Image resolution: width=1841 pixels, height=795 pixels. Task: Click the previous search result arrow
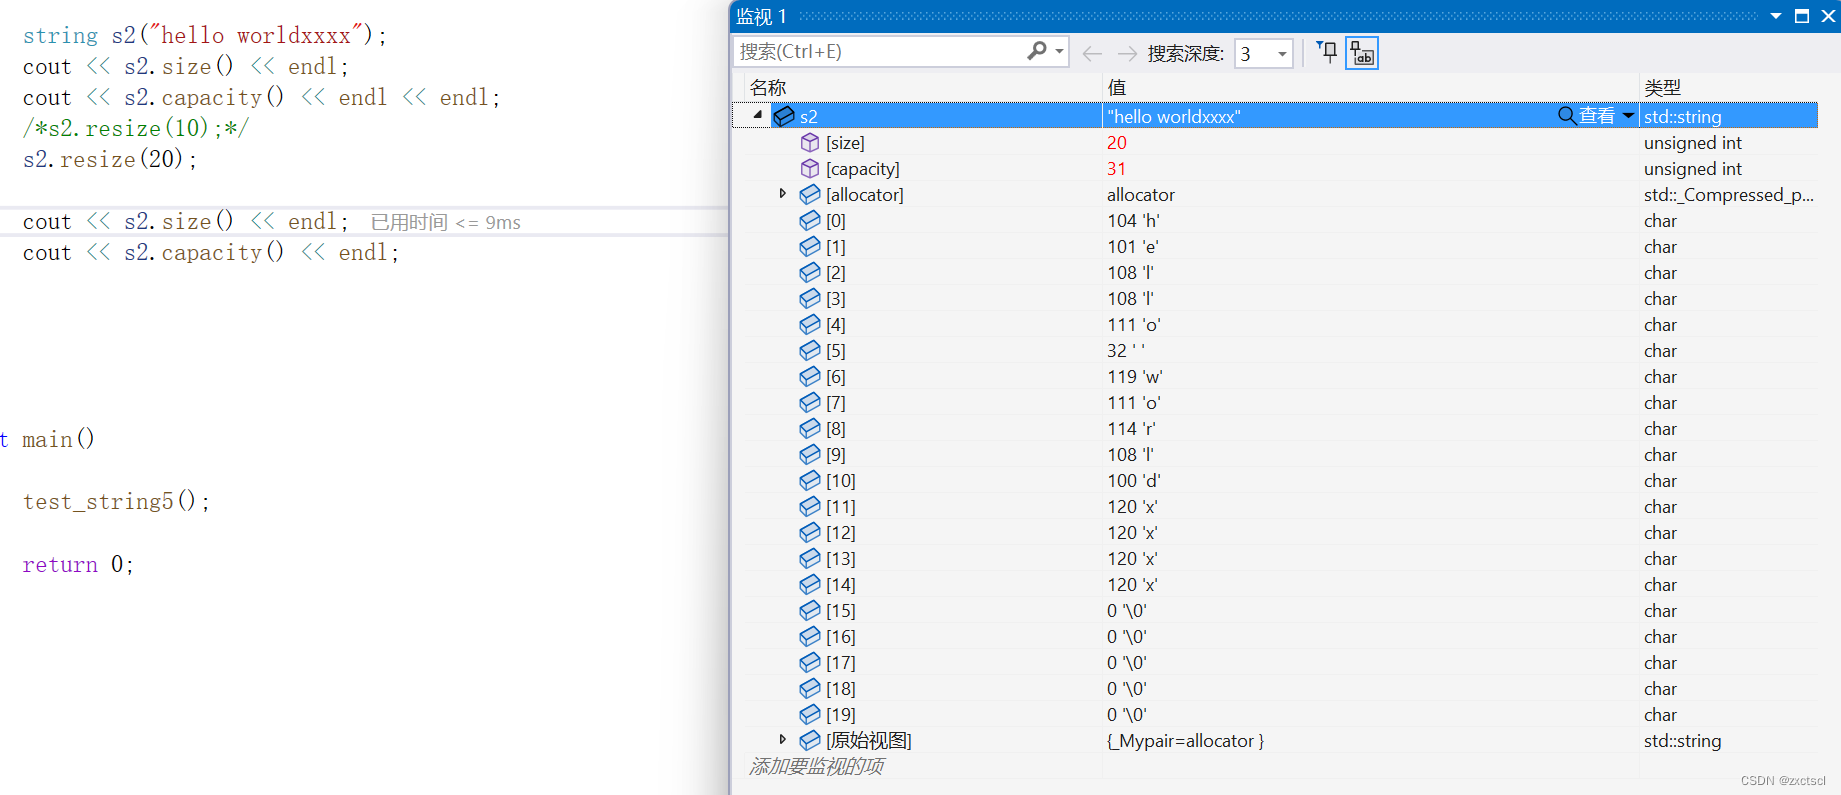(1093, 53)
